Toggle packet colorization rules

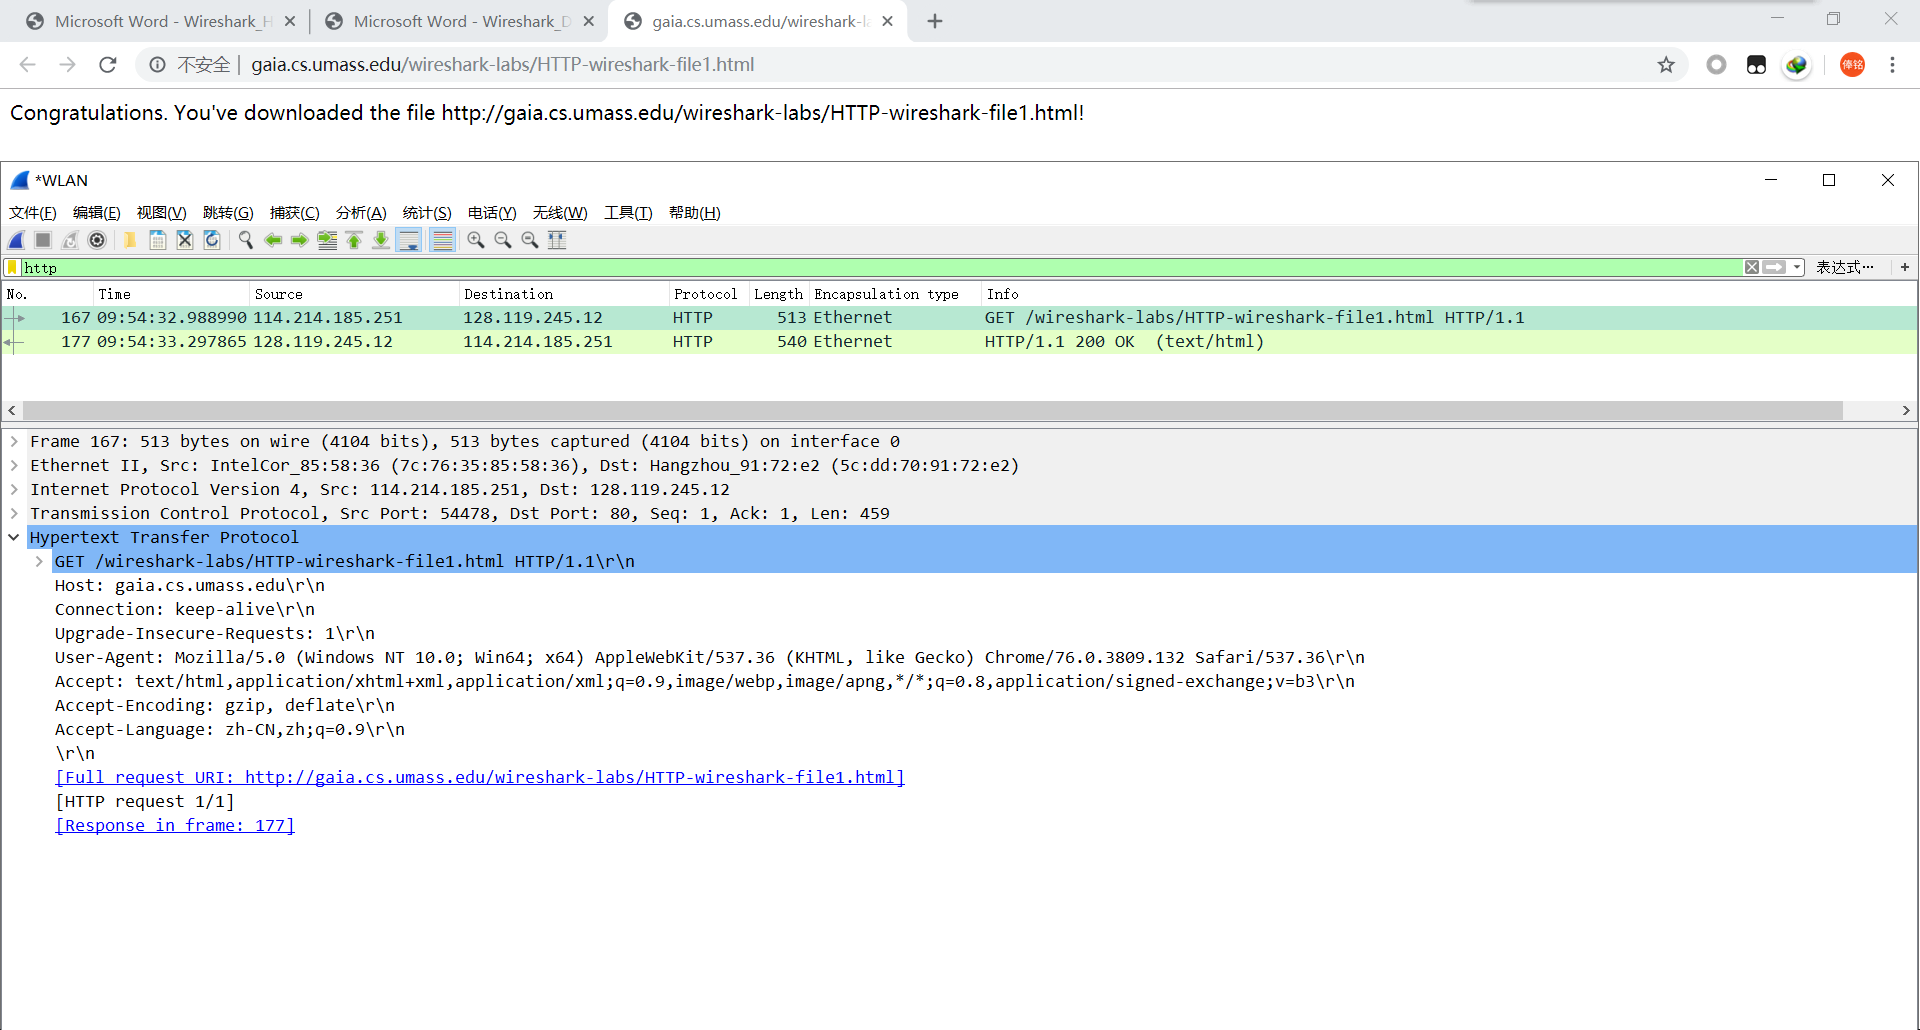(x=442, y=240)
